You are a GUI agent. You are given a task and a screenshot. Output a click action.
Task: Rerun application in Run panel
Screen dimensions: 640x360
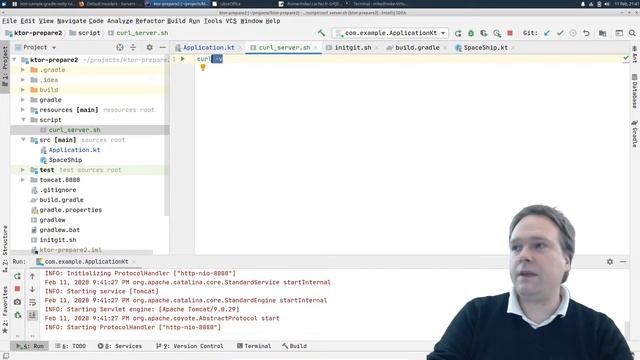[x=17, y=276]
